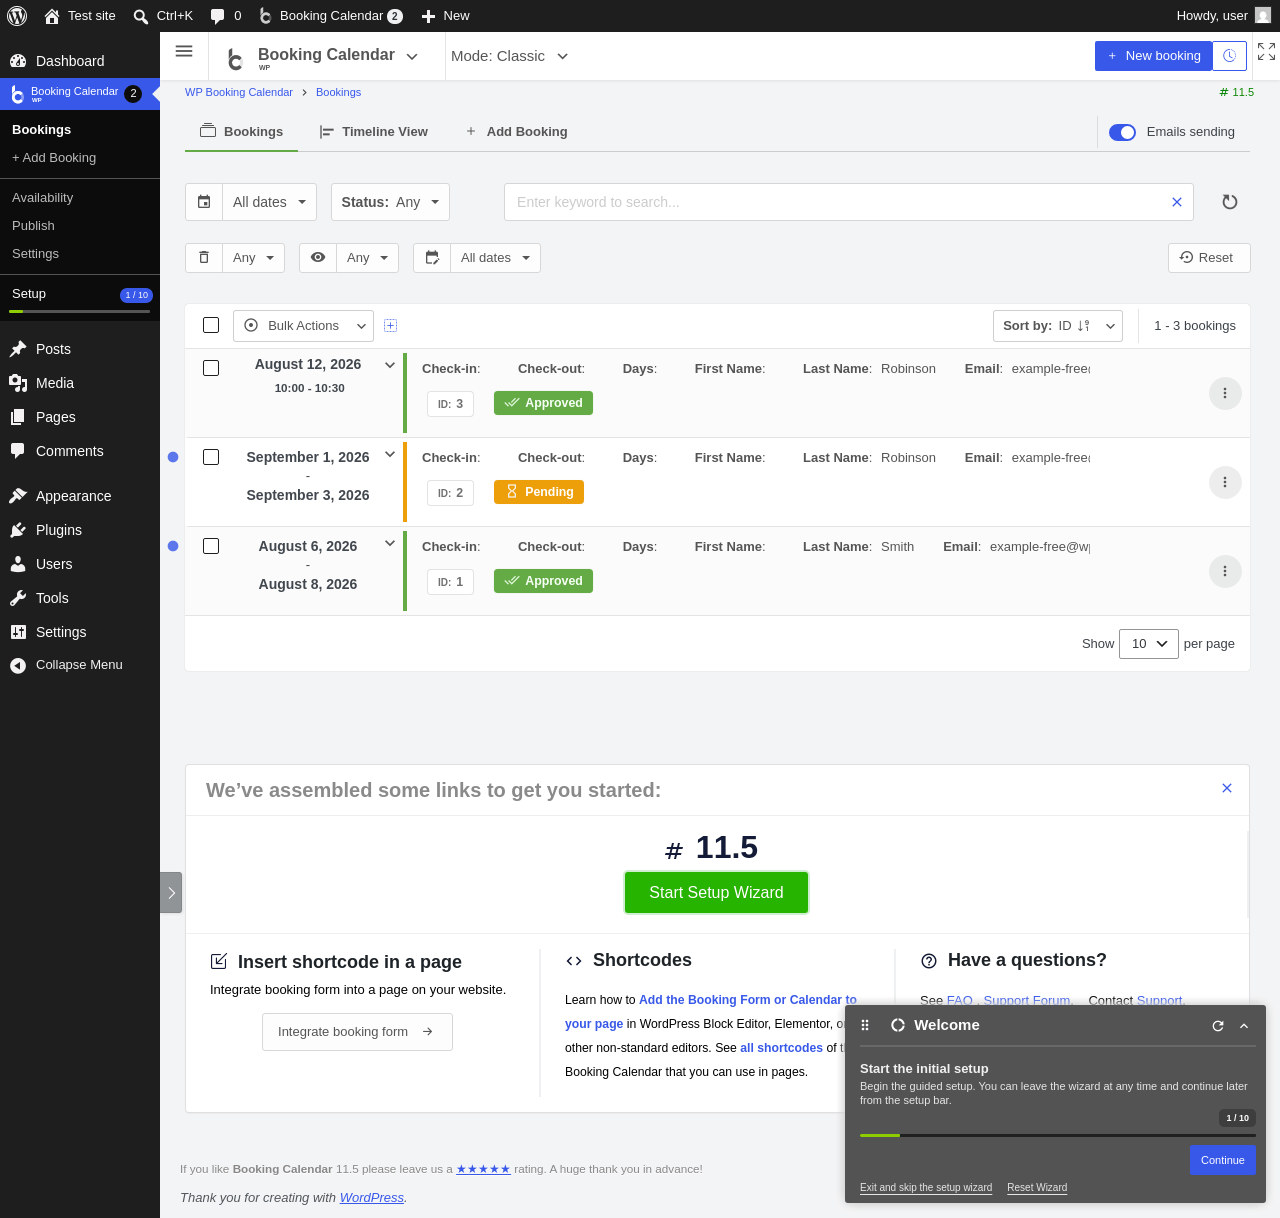Close the getting started links panel
Viewport: 1280px width, 1218px height.
(x=1227, y=788)
